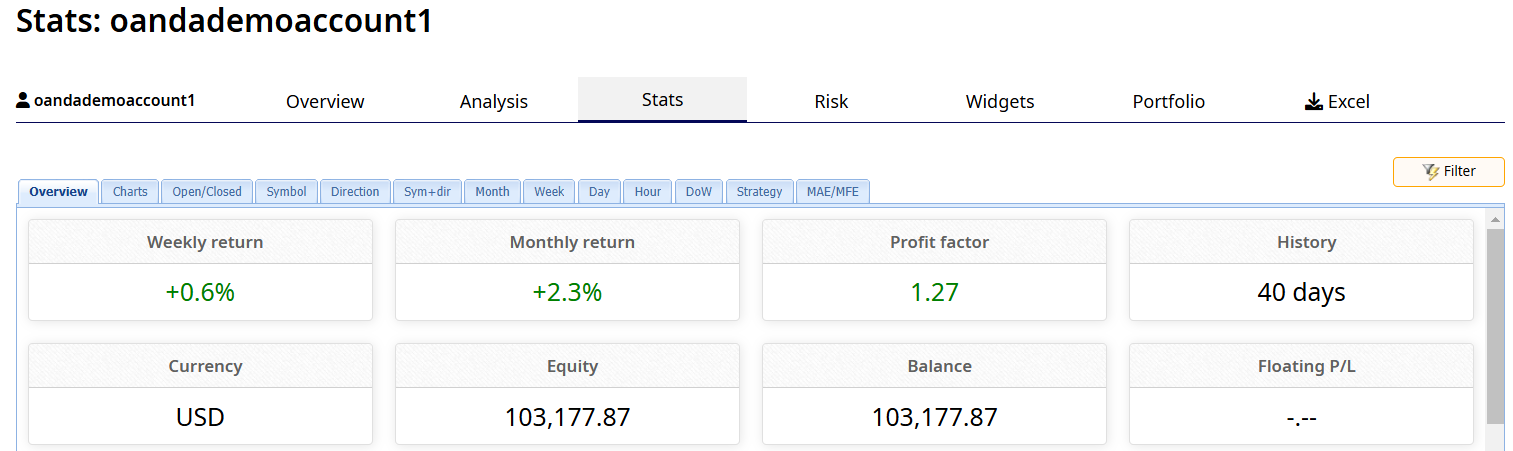Select the Charts sub-tab
1513x451 pixels.
coord(130,192)
